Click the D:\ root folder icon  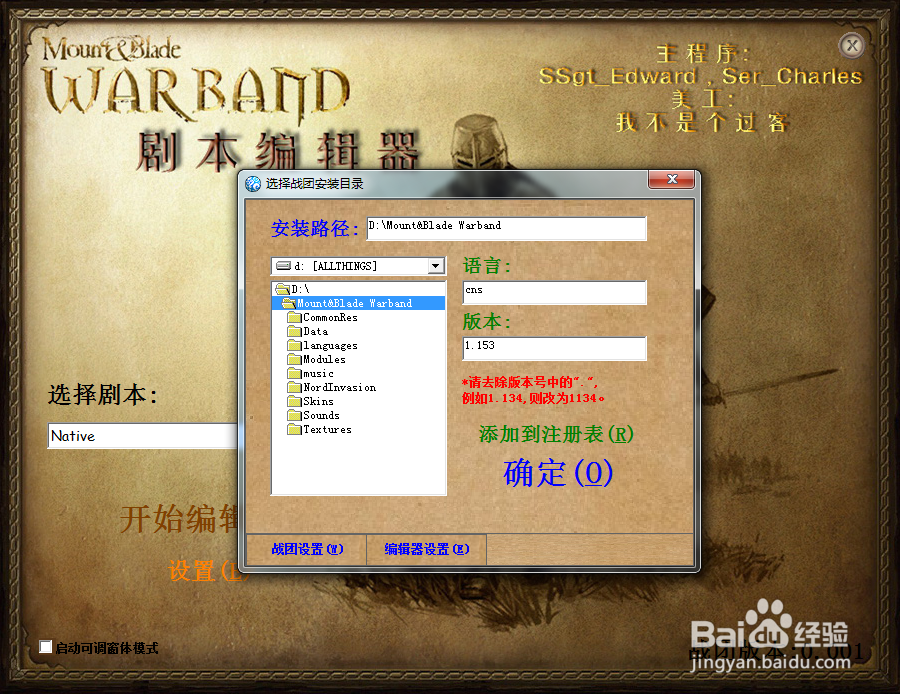(282, 289)
